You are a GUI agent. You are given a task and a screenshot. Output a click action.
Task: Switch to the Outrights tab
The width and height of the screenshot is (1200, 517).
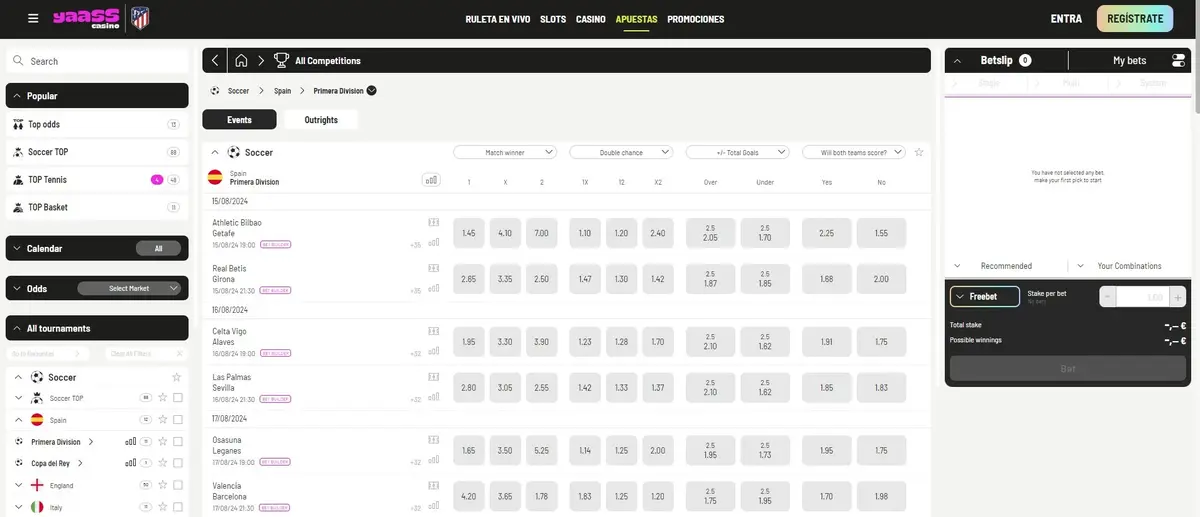(x=321, y=120)
